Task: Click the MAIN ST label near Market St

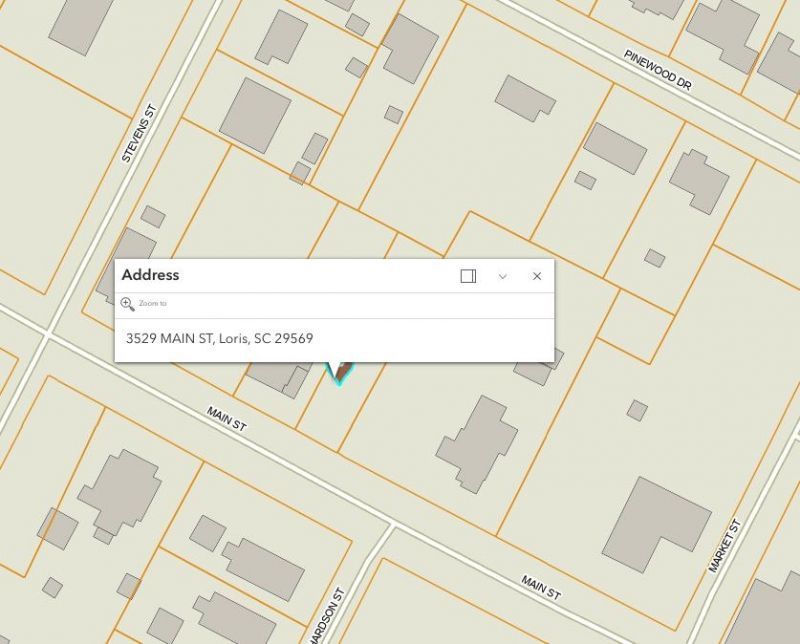Action: 541,587
